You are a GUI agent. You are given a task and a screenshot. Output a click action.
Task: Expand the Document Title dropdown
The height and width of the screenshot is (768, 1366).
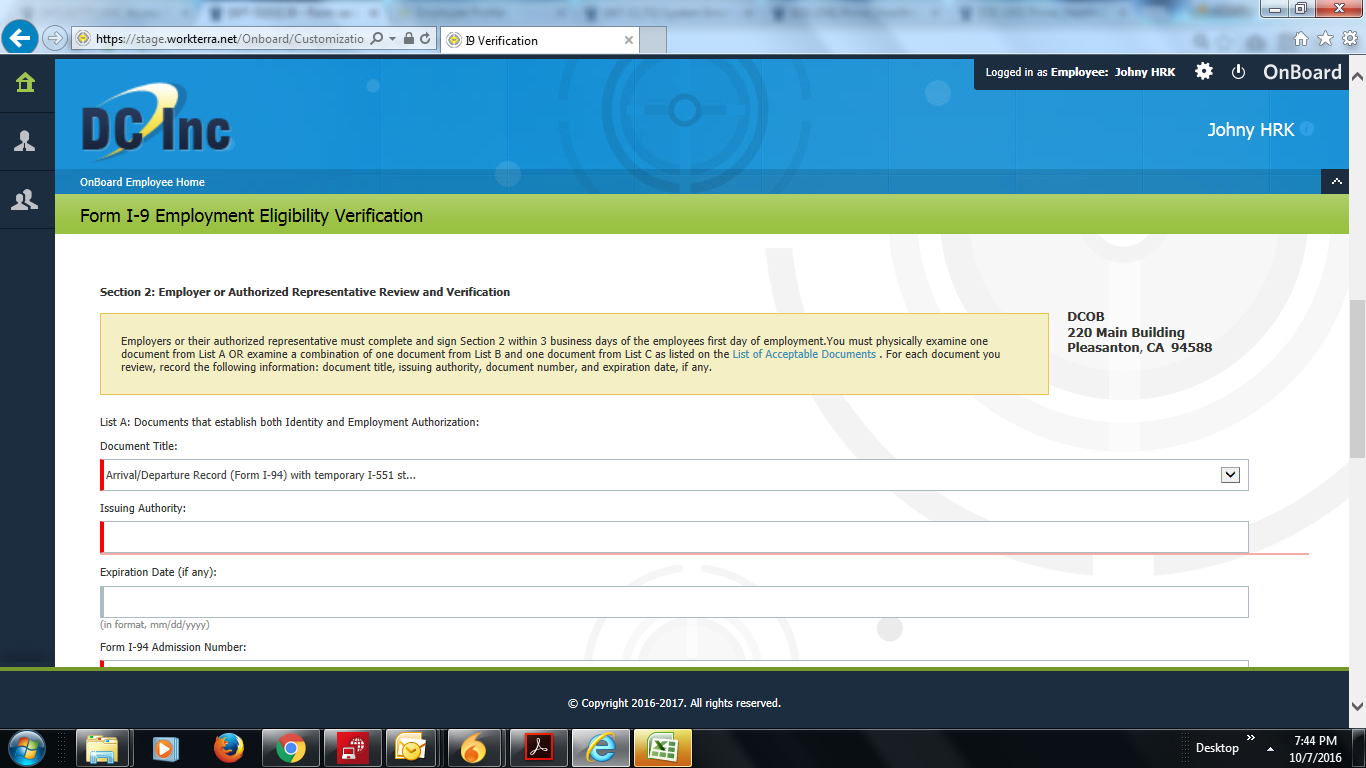coord(1231,475)
